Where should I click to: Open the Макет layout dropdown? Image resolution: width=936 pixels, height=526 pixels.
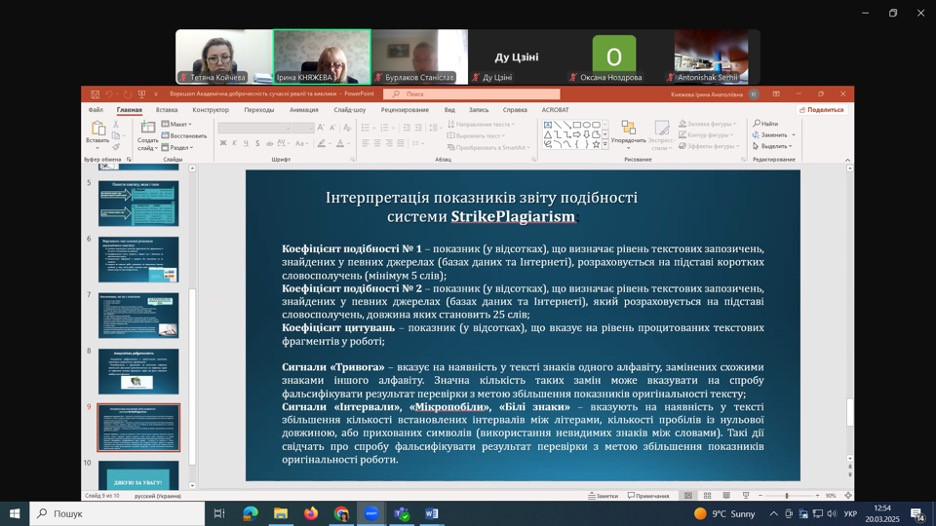pos(177,124)
